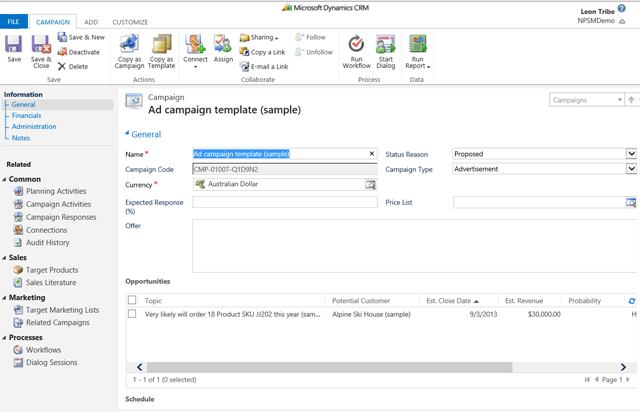Viewport: 640px width, 412px height.
Task: Click Copy a Link
Action: pos(262,52)
